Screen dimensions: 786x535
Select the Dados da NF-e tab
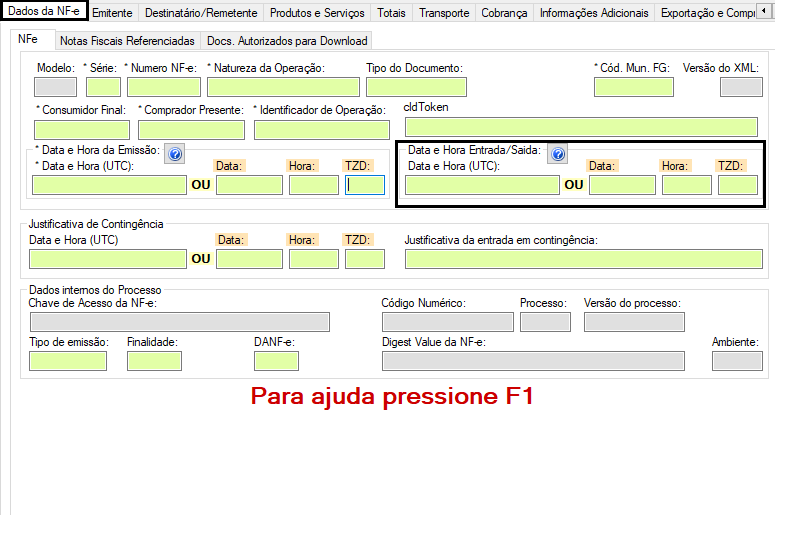44,11
